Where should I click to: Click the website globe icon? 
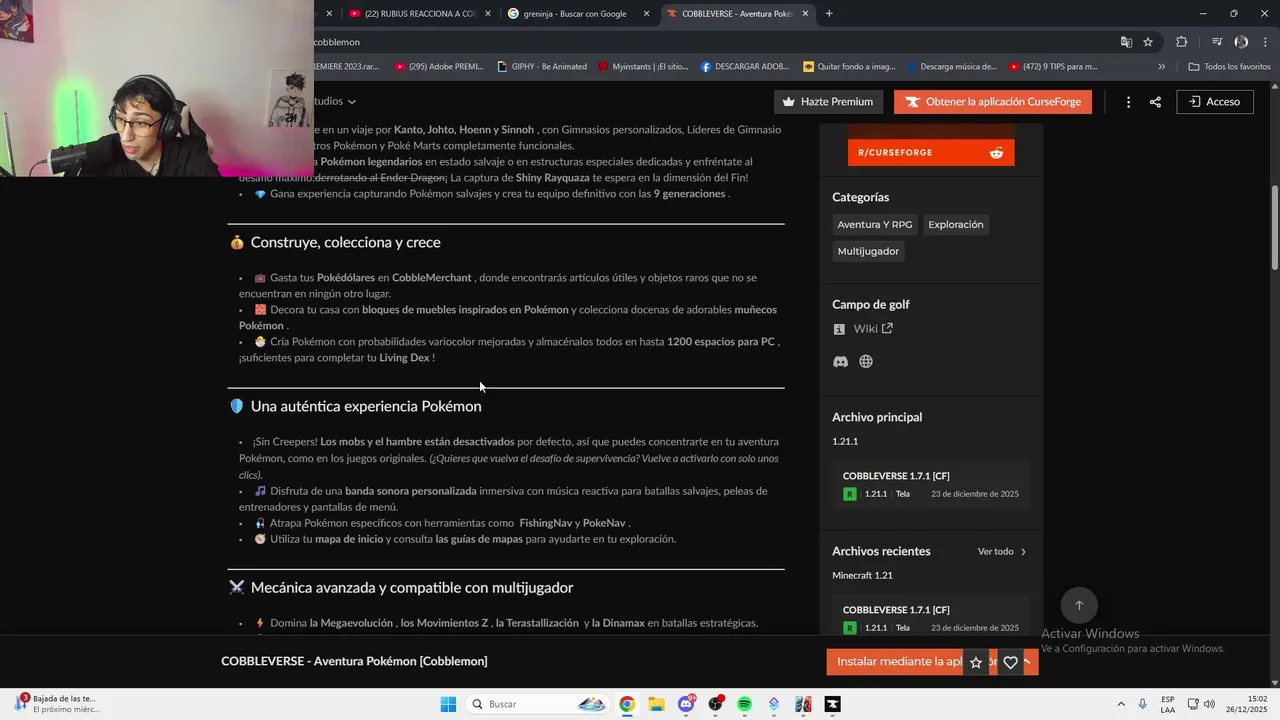866,362
